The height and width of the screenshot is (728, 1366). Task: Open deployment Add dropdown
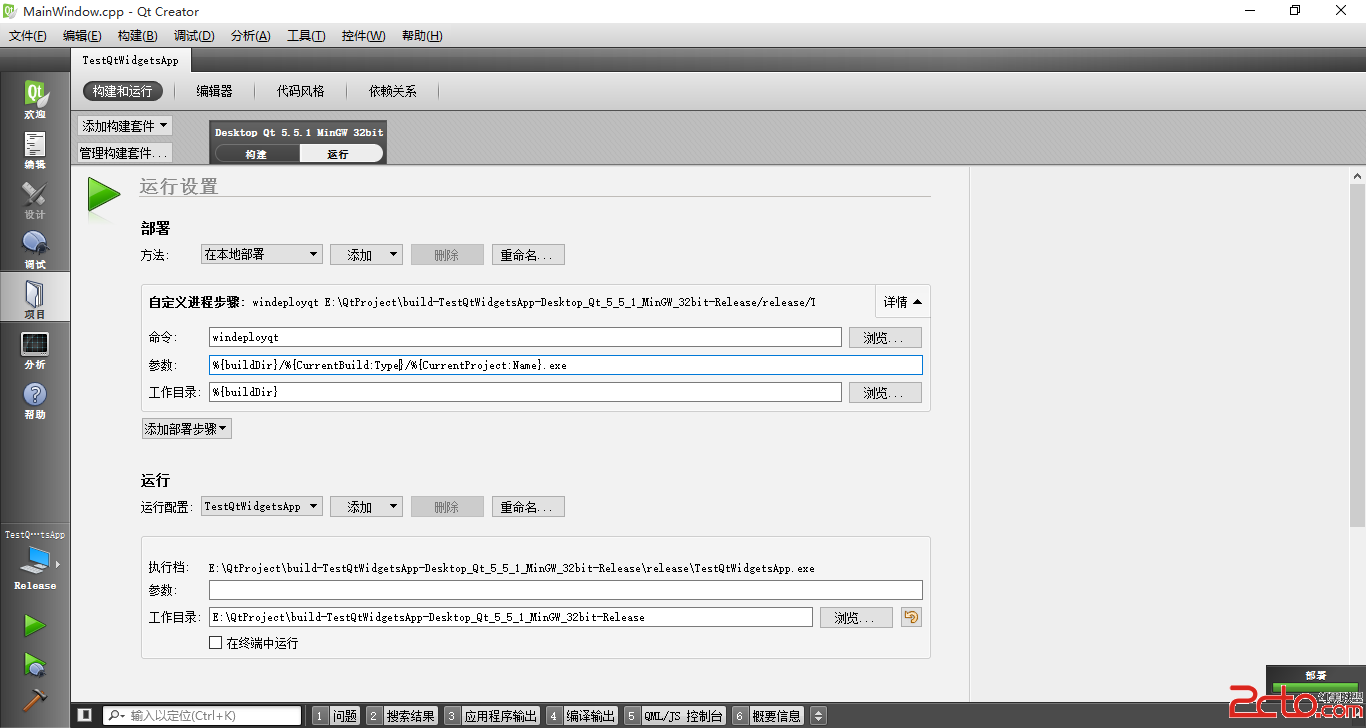click(367, 255)
